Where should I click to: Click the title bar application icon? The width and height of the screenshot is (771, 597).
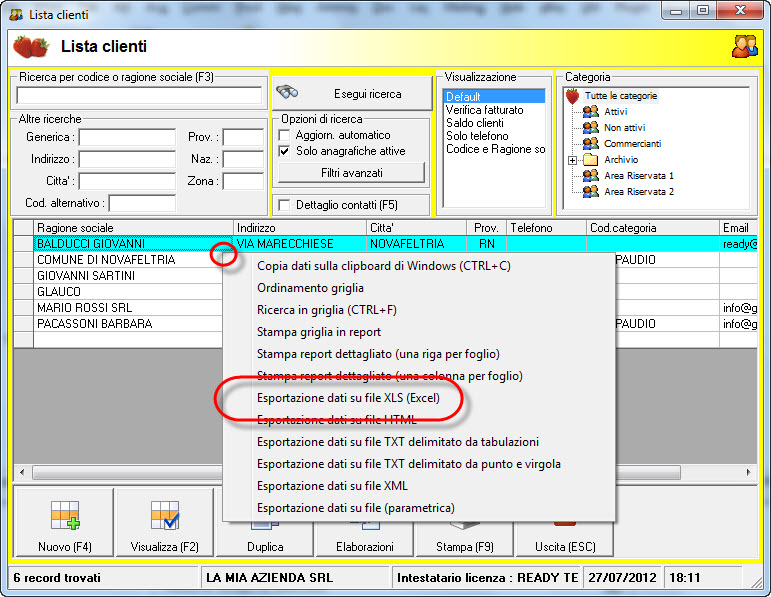16,15
